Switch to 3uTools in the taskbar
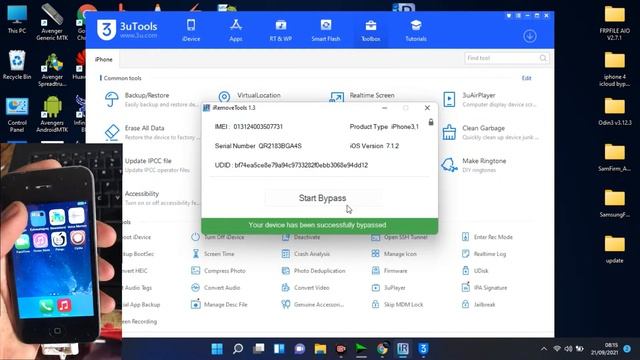This screenshot has width=640, height=360. [423, 349]
